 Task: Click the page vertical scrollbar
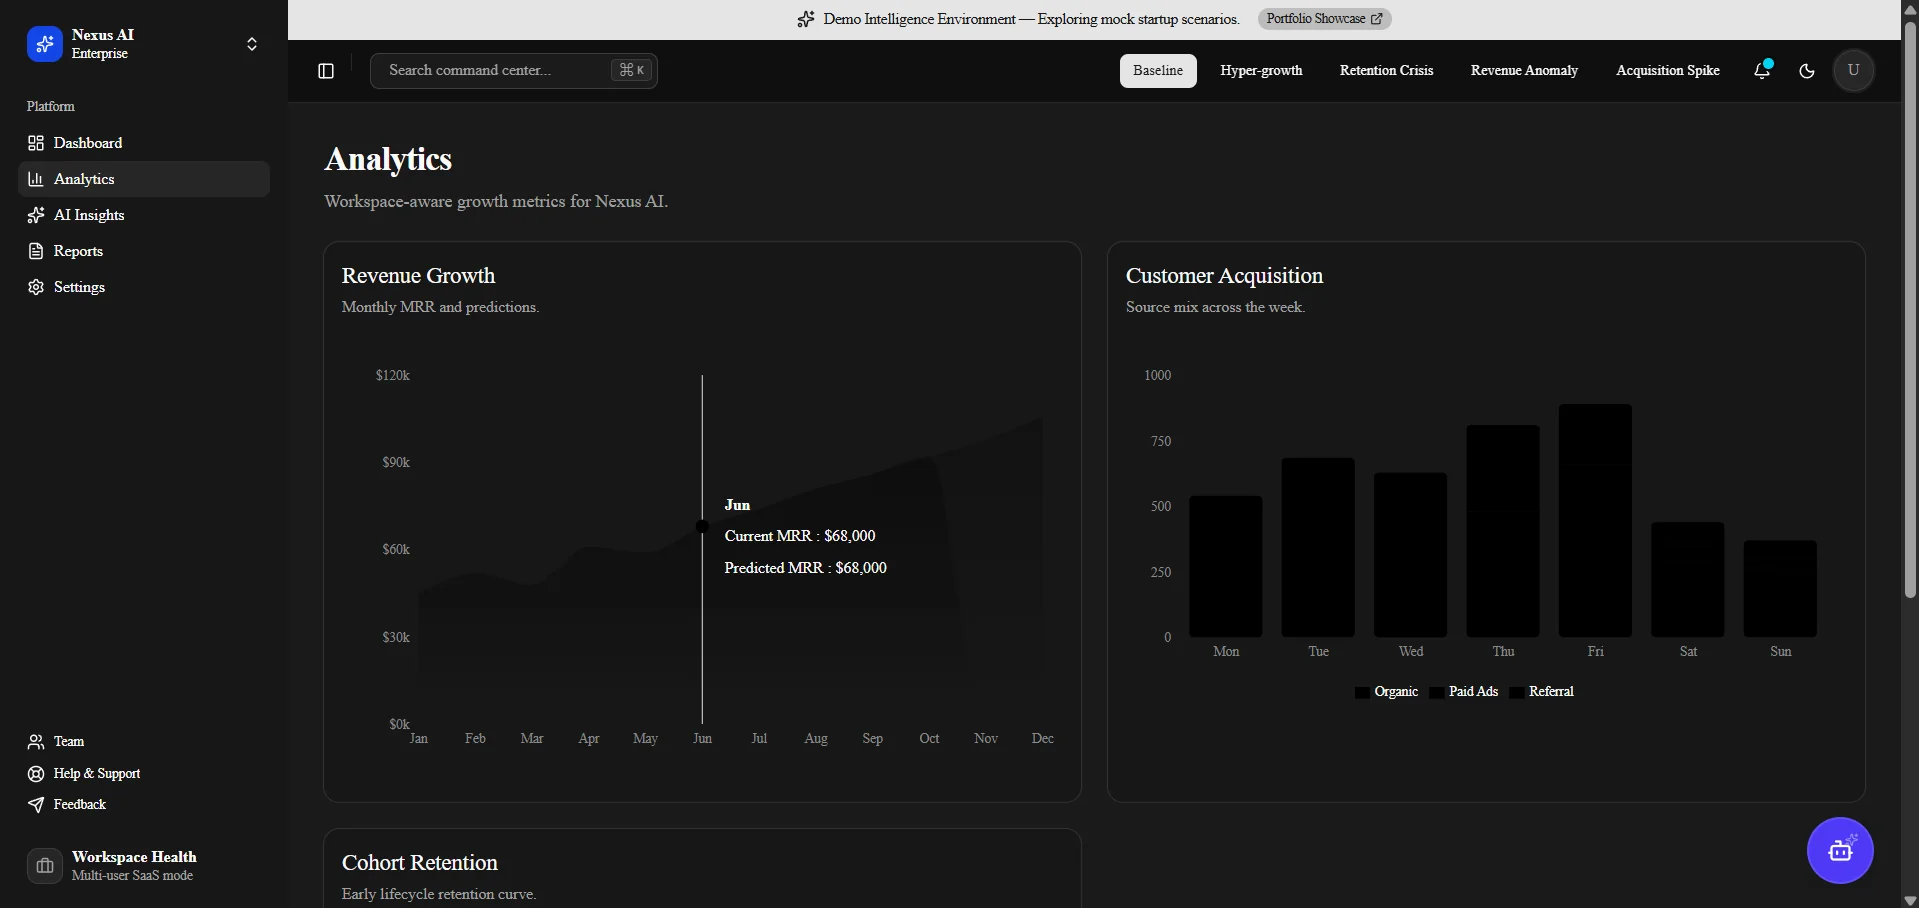[1910, 310]
